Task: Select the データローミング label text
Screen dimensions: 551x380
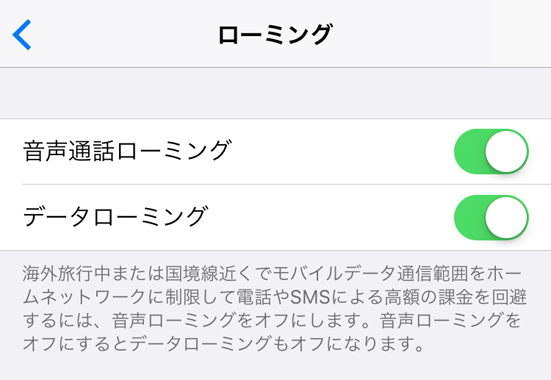Action: click(x=116, y=217)
